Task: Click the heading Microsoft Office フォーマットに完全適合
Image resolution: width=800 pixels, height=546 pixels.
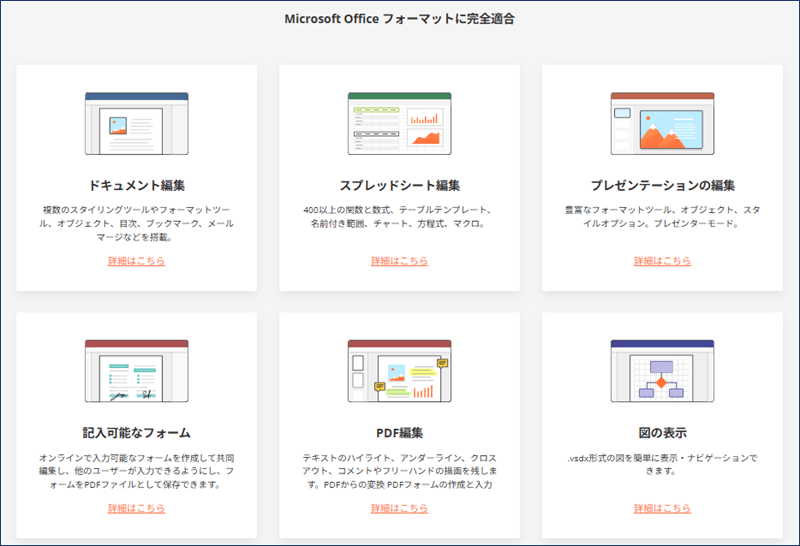Action: (399, 19)
